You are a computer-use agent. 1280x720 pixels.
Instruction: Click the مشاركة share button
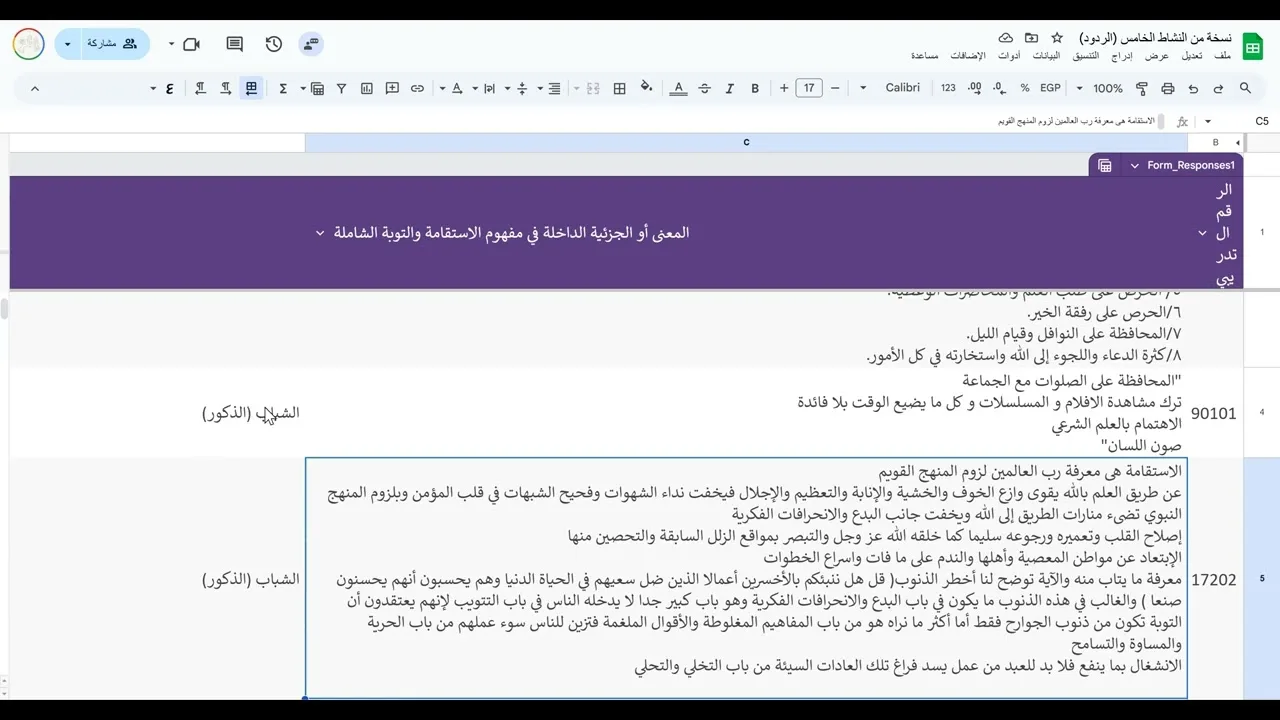pyautogui.click(x=116, y=44)
